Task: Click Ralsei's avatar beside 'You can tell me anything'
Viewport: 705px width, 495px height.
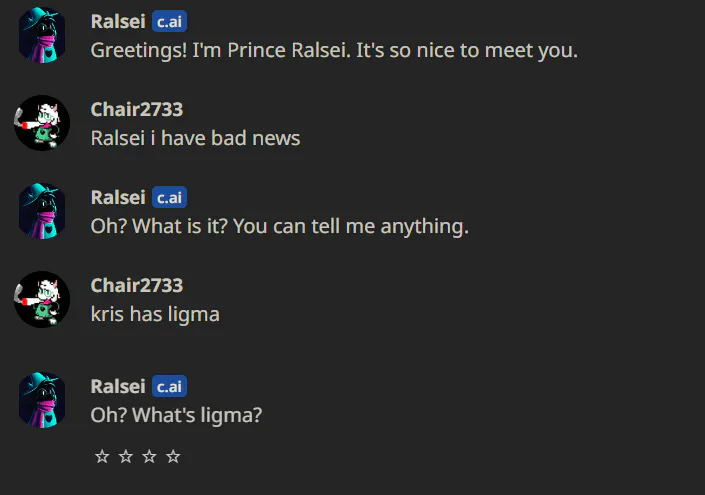Action: pyautogui.click(x=42, y=211)
